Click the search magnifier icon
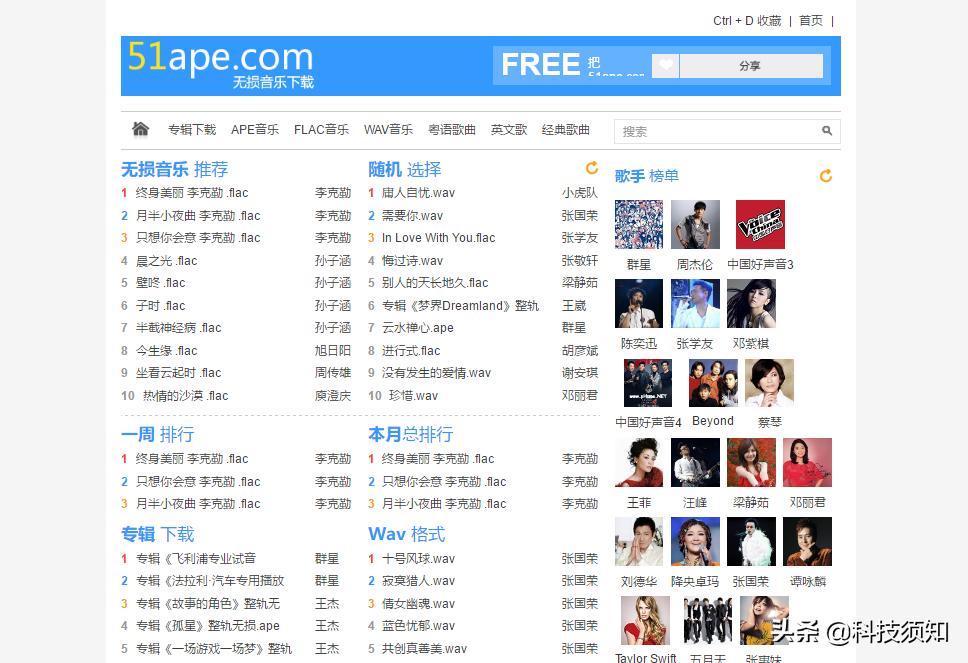This screenshot has width=968, height=663. pyautogui.click(x=826, y=130)
